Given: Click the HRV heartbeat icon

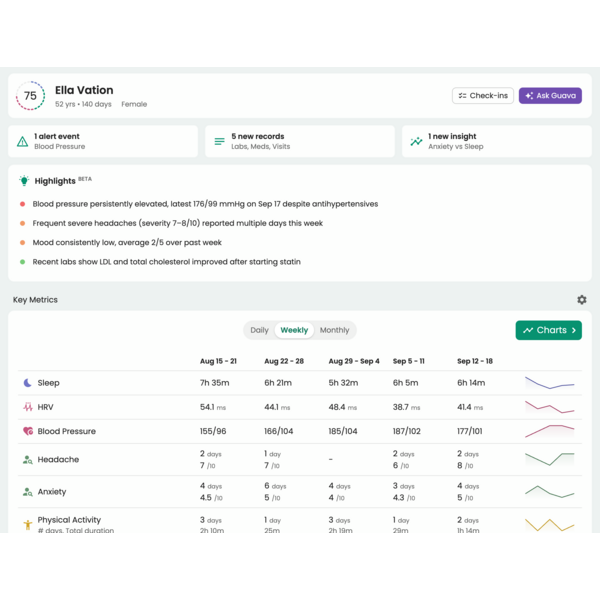Looking at the screenshot, I should 28,407.
